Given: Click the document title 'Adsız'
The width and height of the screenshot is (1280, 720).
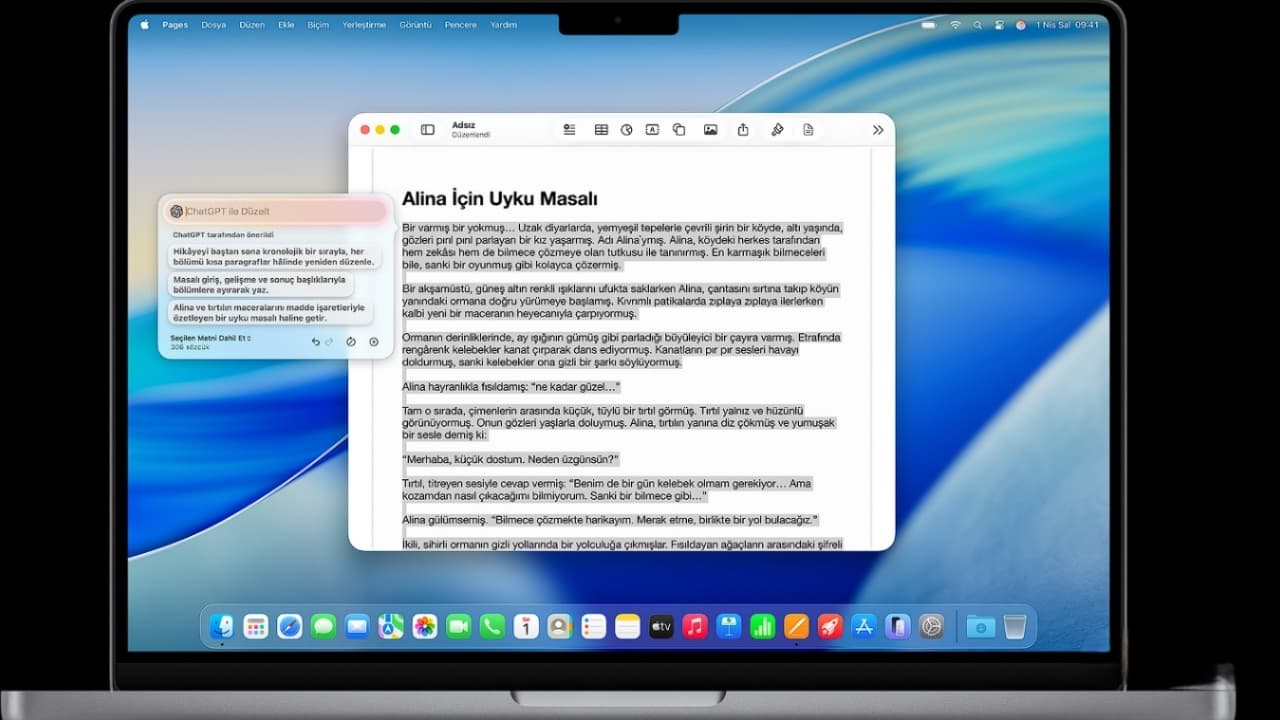Looking at the screenshot, I should 463,125.
